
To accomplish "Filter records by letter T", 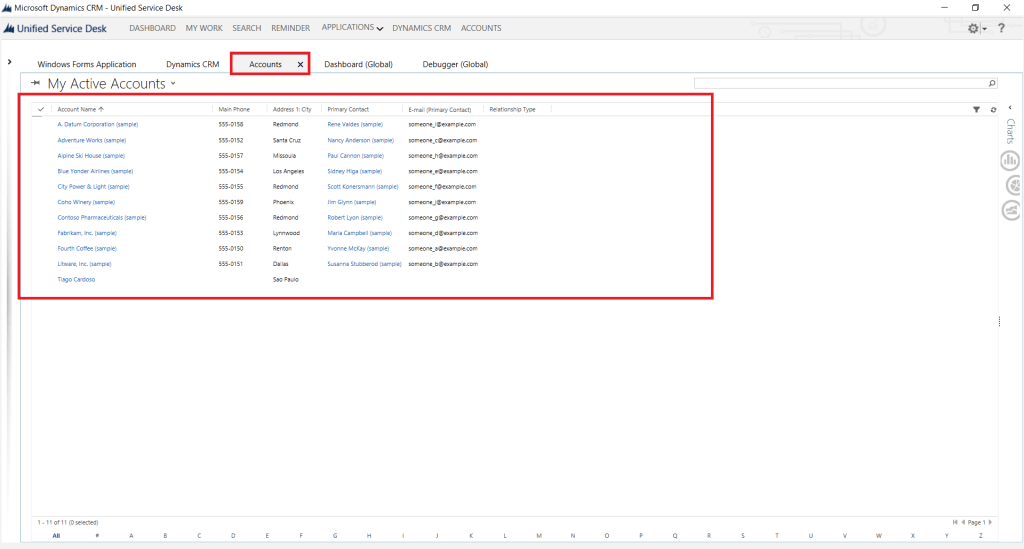I will point(776,535).
